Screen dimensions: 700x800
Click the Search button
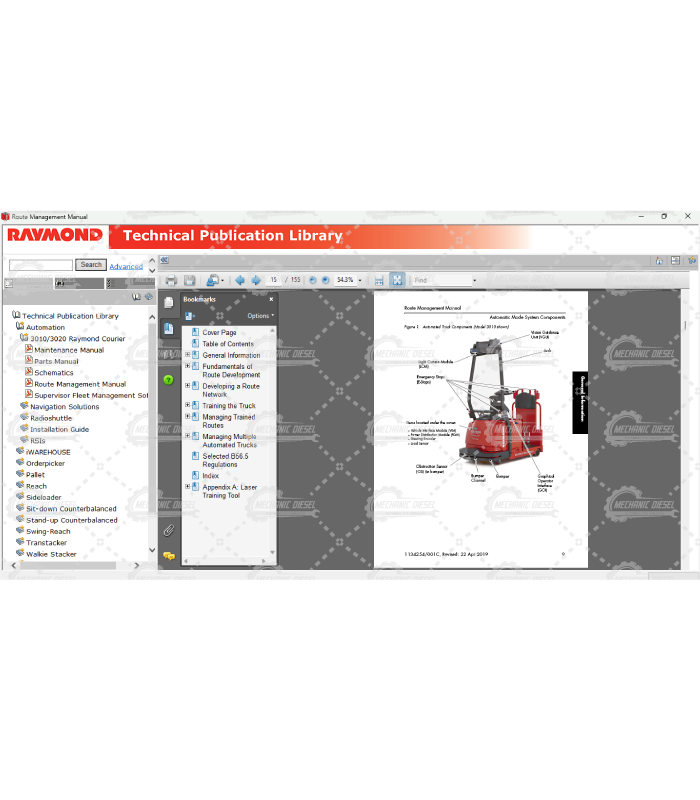click(x=91, y=265)
